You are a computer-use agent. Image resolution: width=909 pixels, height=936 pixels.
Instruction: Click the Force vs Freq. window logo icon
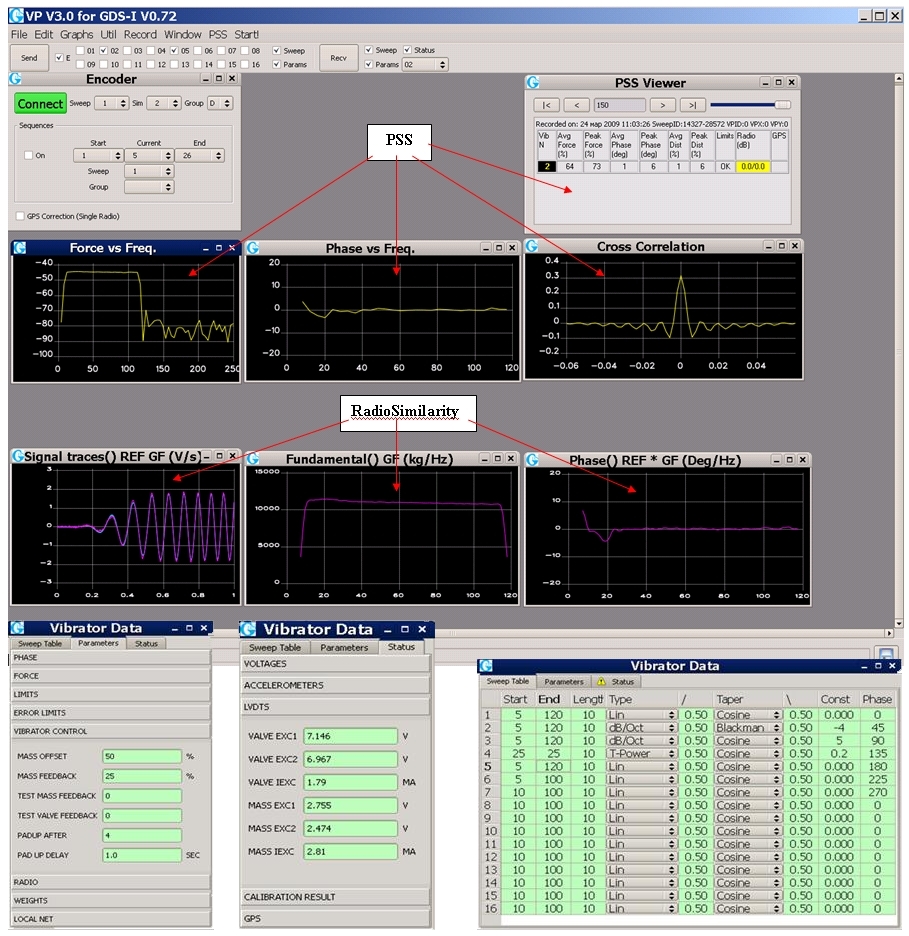pyautogui.click(x=20, y=248)
